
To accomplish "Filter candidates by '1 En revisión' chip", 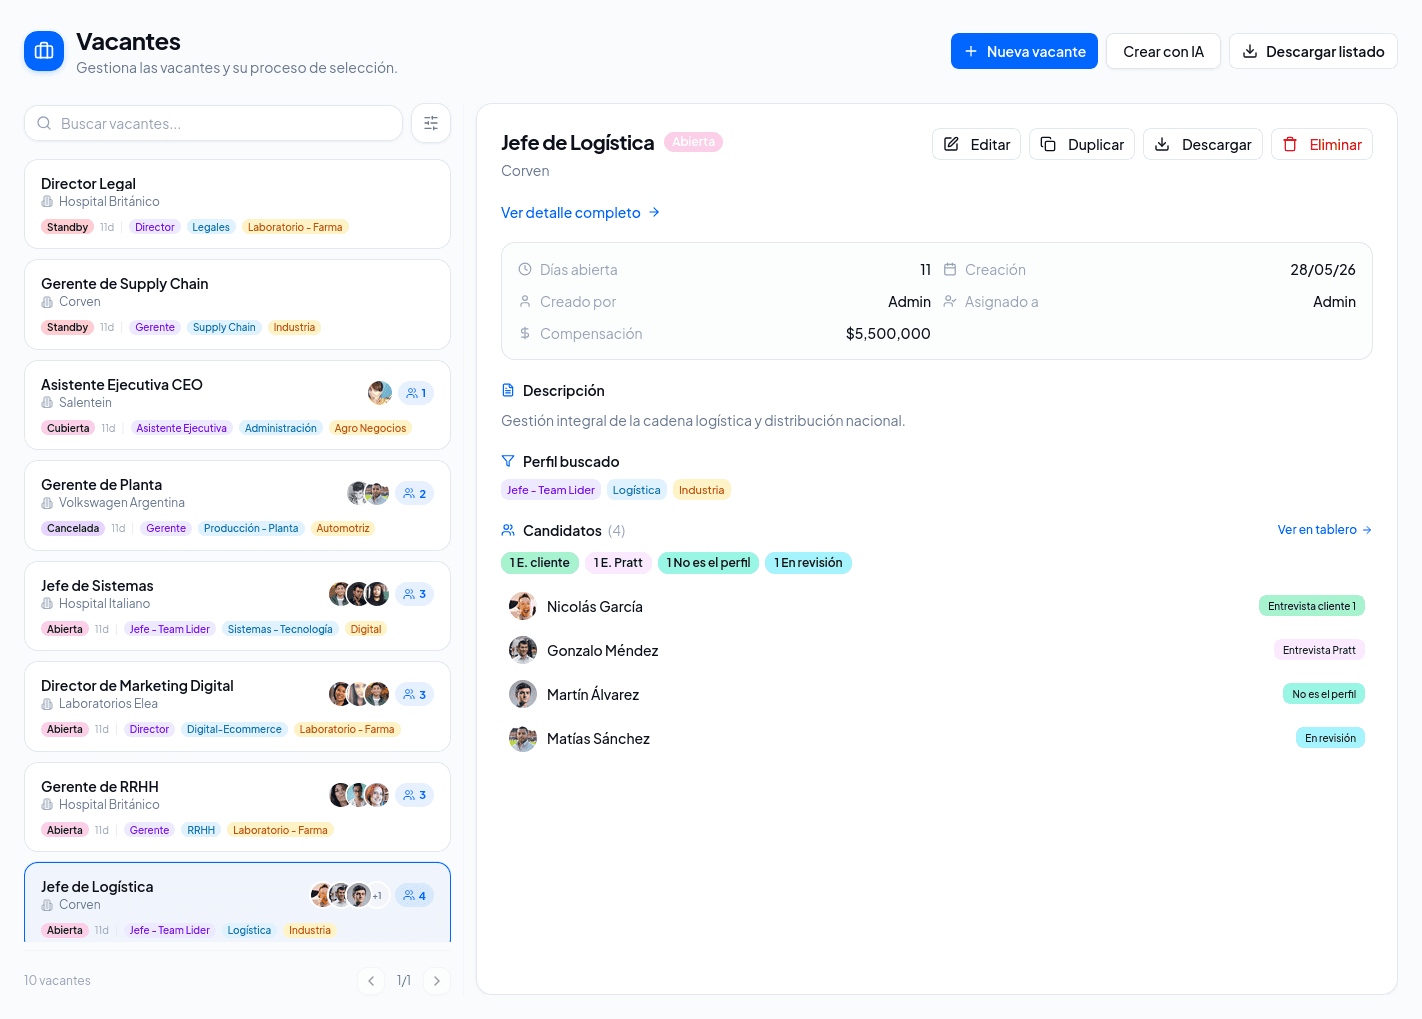I will (x=809, y=563).
